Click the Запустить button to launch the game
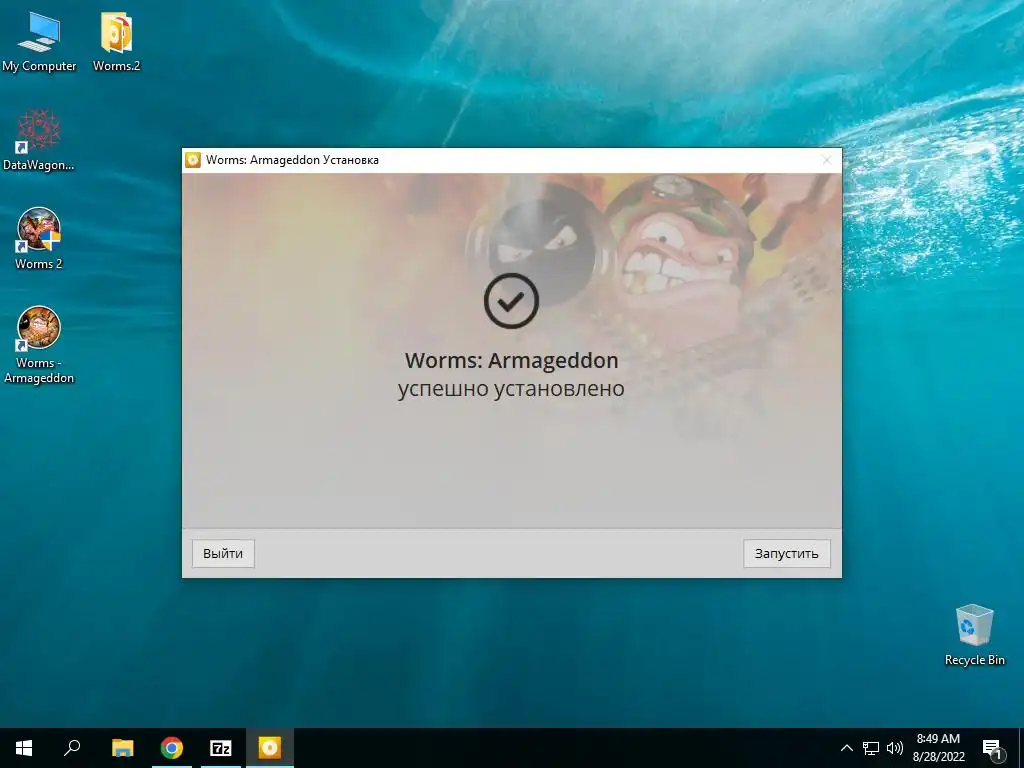1024x768 pixels. (x=786, y=553)
